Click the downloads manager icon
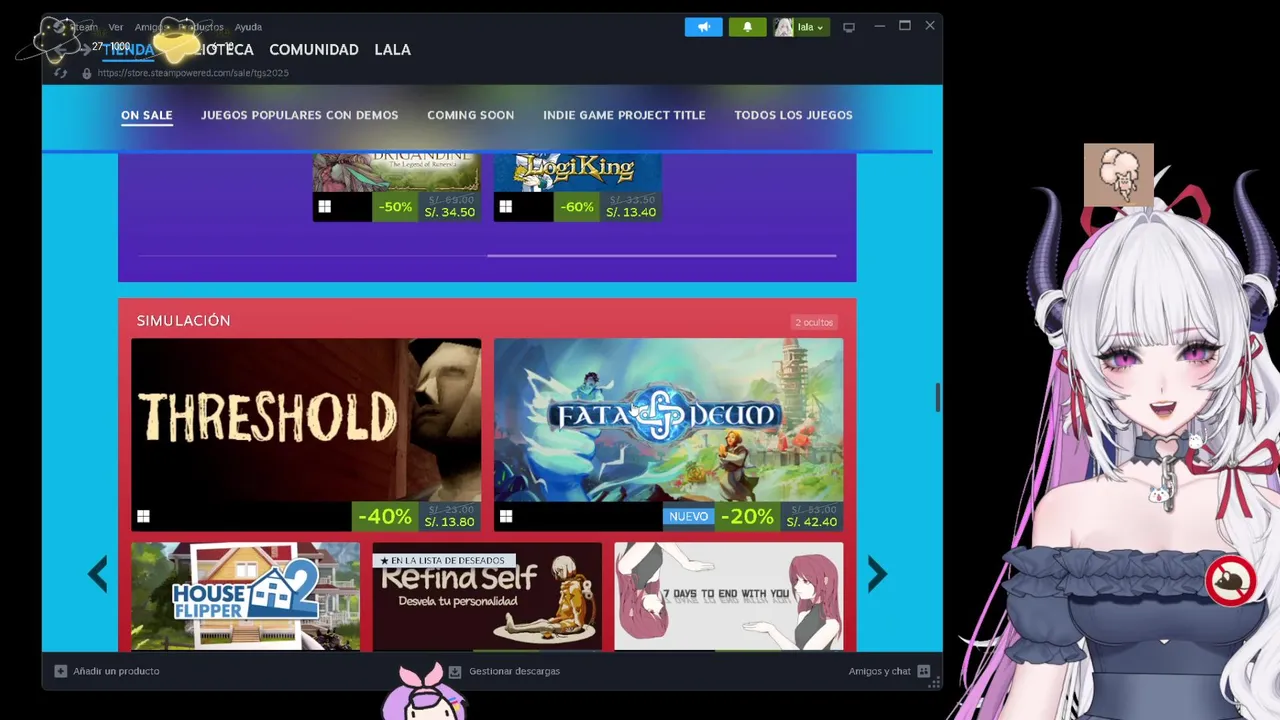Screen dimensions: 1280x720 click(455, 672)
